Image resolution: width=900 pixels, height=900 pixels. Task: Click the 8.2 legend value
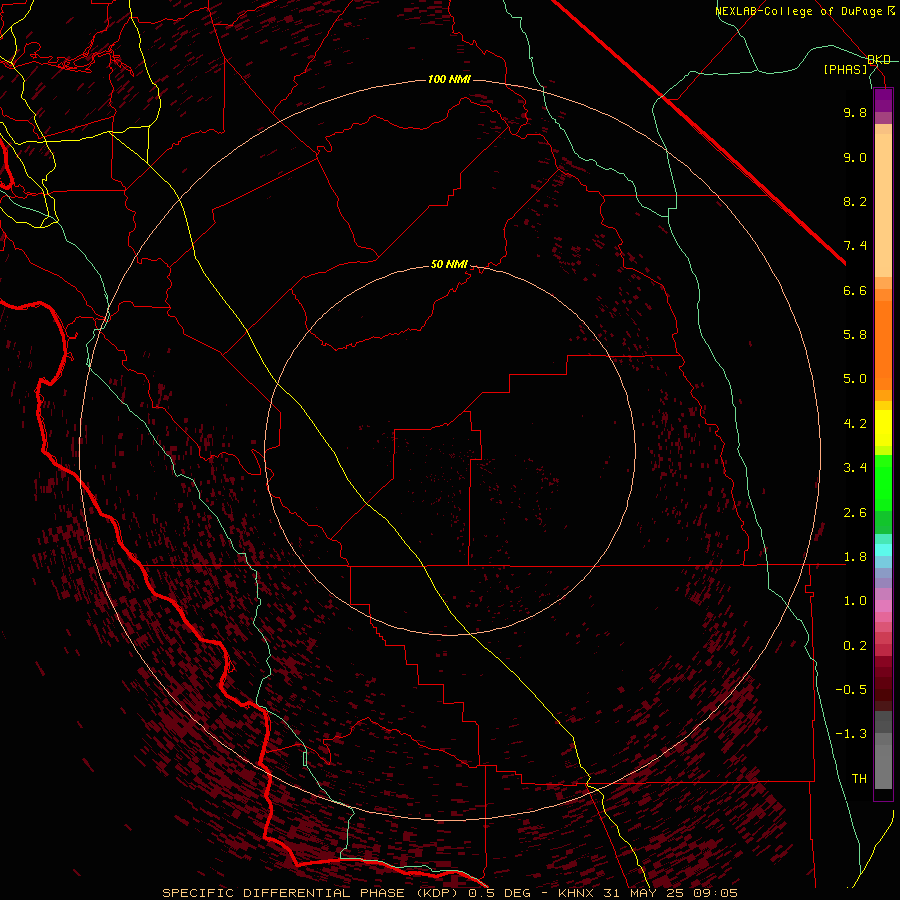855,201
